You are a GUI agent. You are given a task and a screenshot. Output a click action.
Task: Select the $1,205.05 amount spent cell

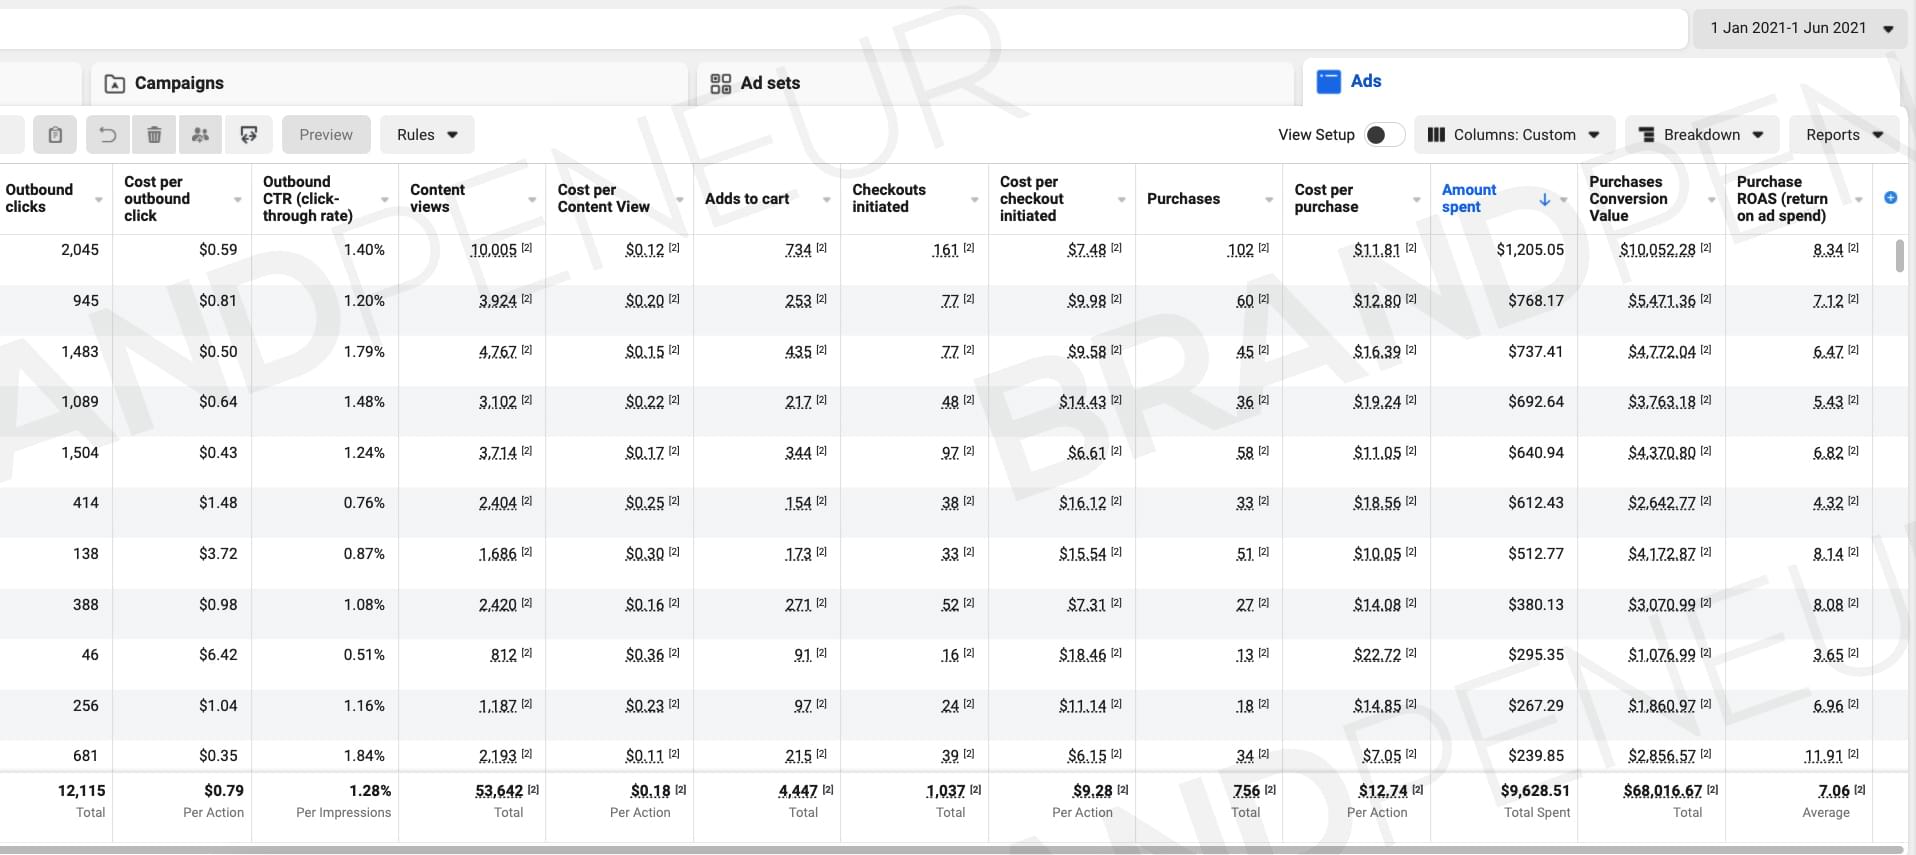pyautogui.click(x=1530, y=250)
